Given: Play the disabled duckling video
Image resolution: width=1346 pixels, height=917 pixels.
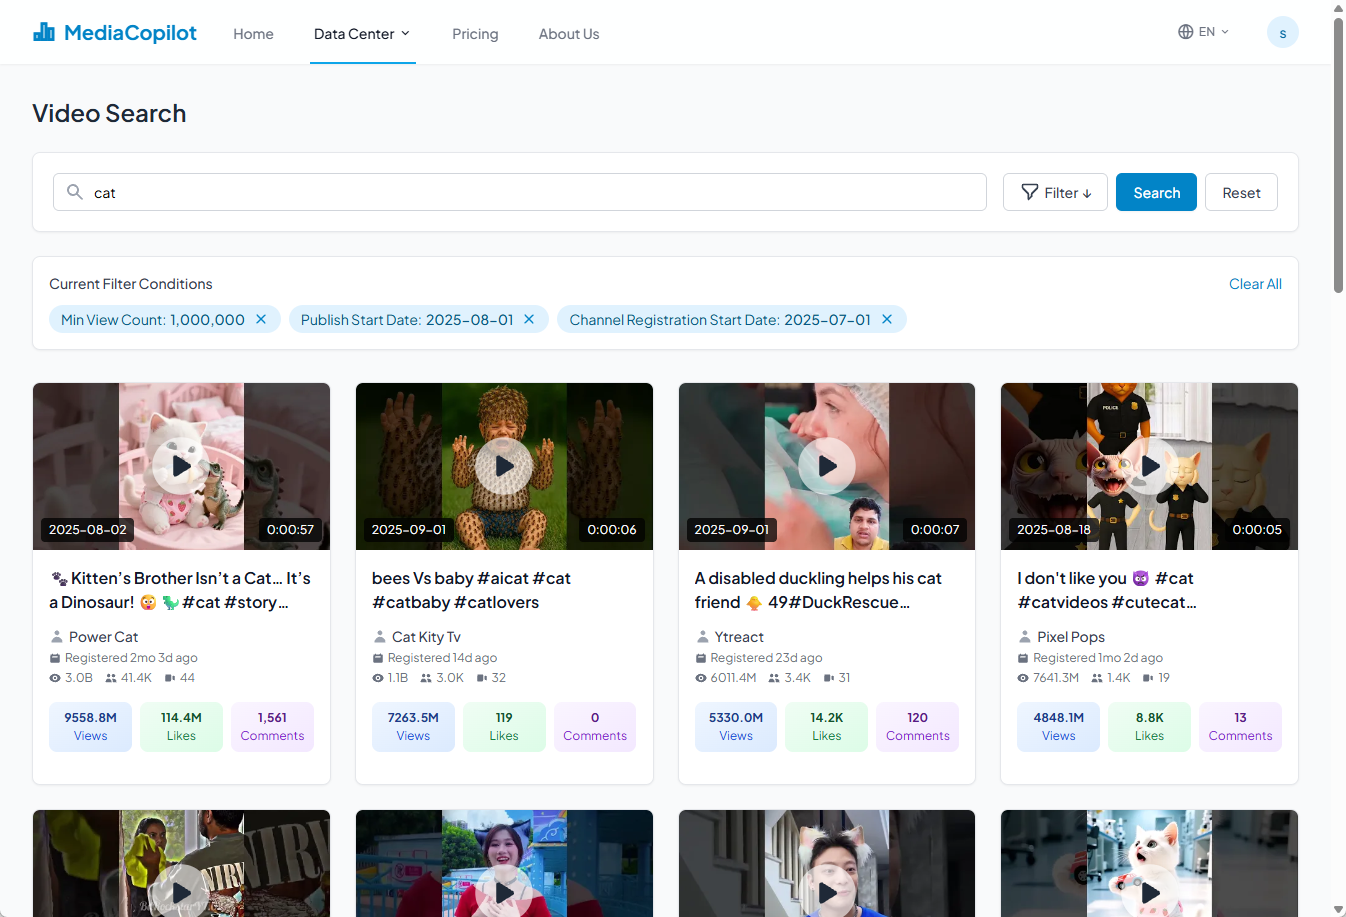Looking at the screenshot, I should pyautogui.click(x=827, y=466).
